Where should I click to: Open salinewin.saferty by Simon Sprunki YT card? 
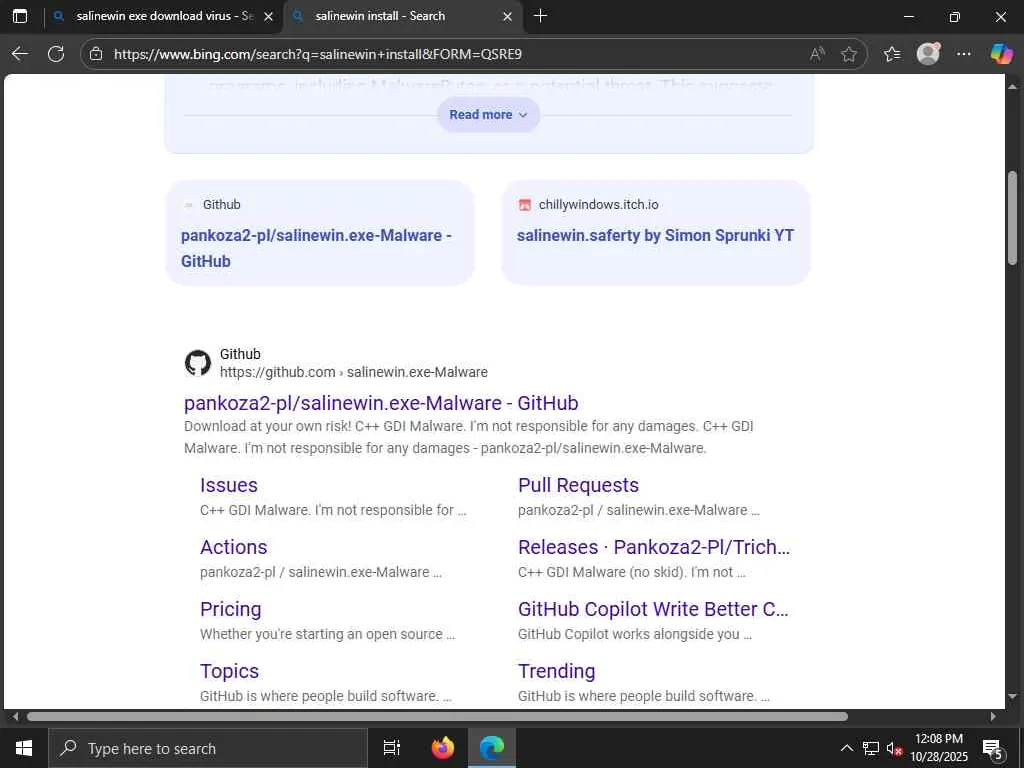click(656, 233)
